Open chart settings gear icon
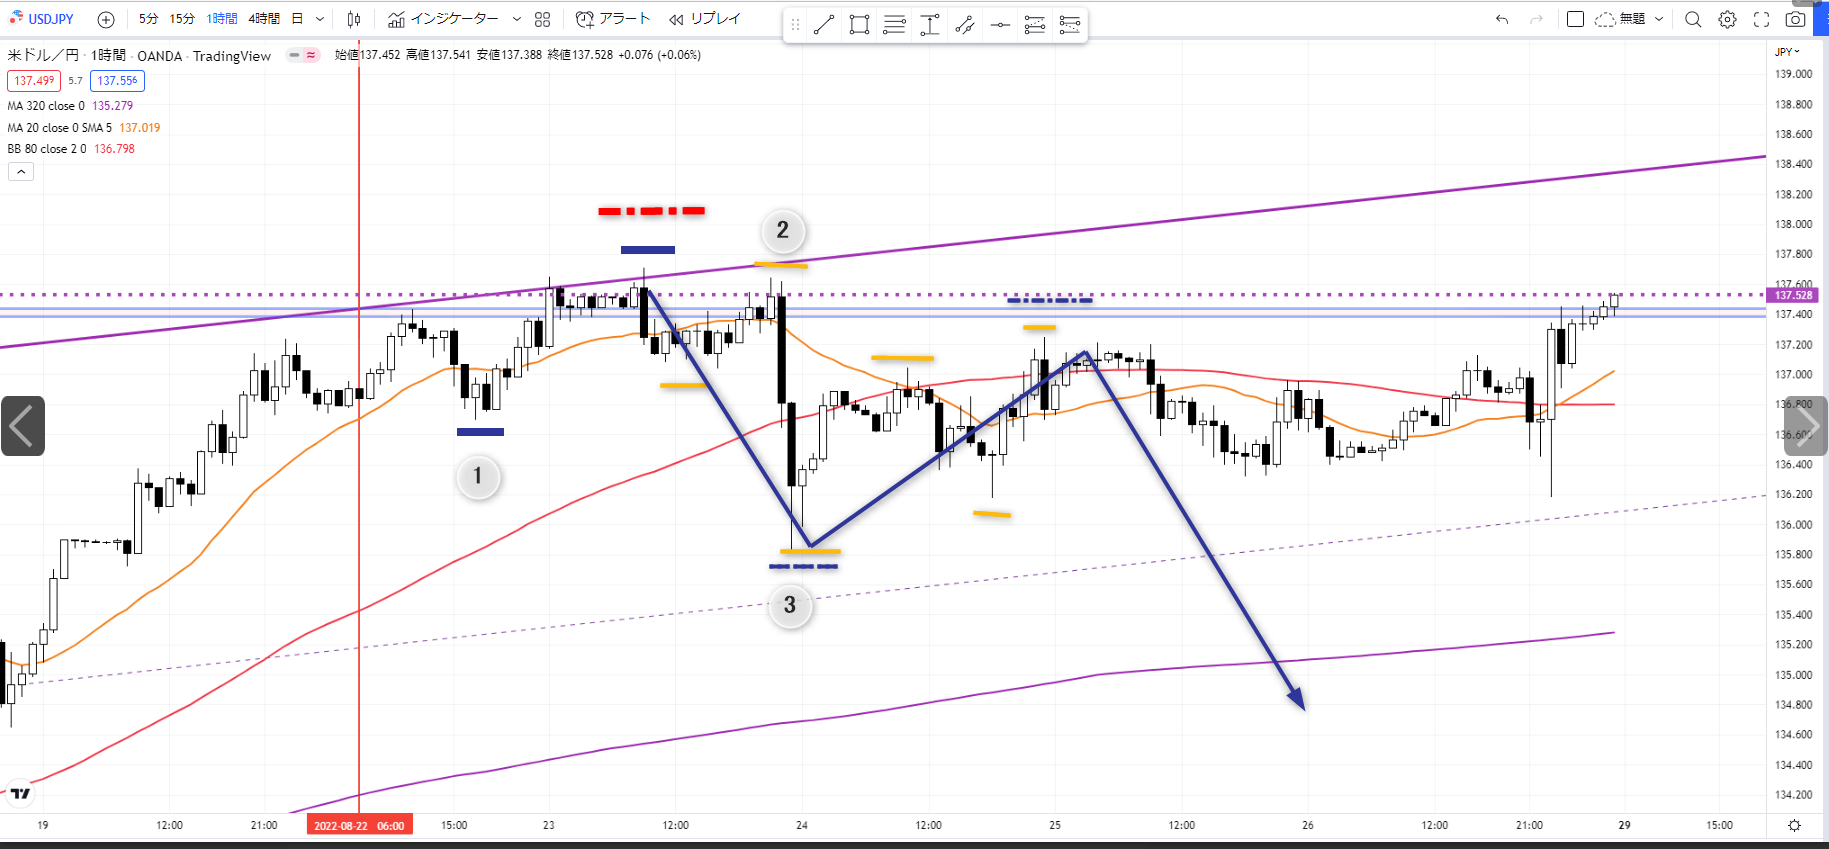Screen dimensions: 1829x849 click(x=1727, y=19)
